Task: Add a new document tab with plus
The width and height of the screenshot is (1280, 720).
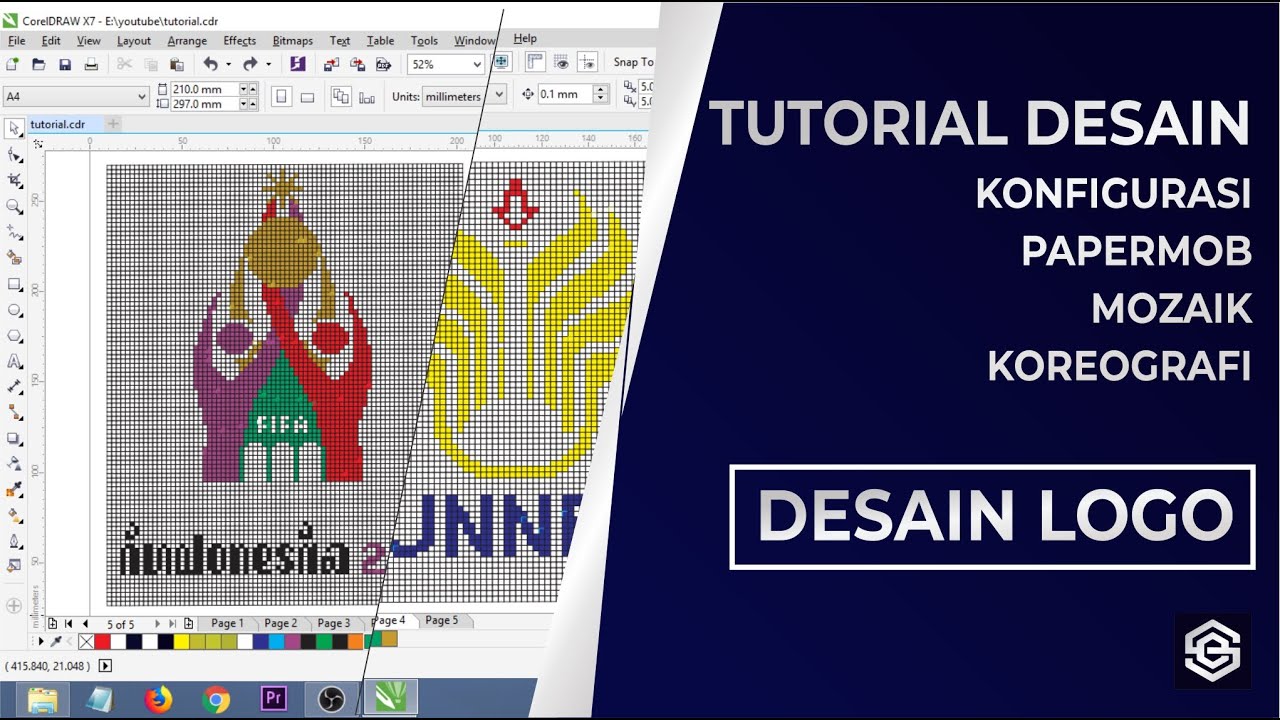Action: [113, 124]
